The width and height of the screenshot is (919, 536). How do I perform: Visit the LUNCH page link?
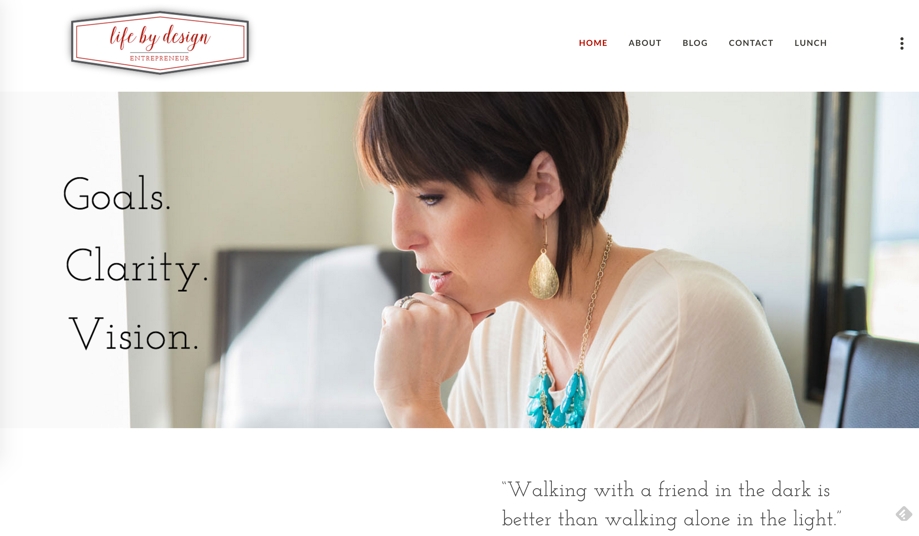(811, 43)
